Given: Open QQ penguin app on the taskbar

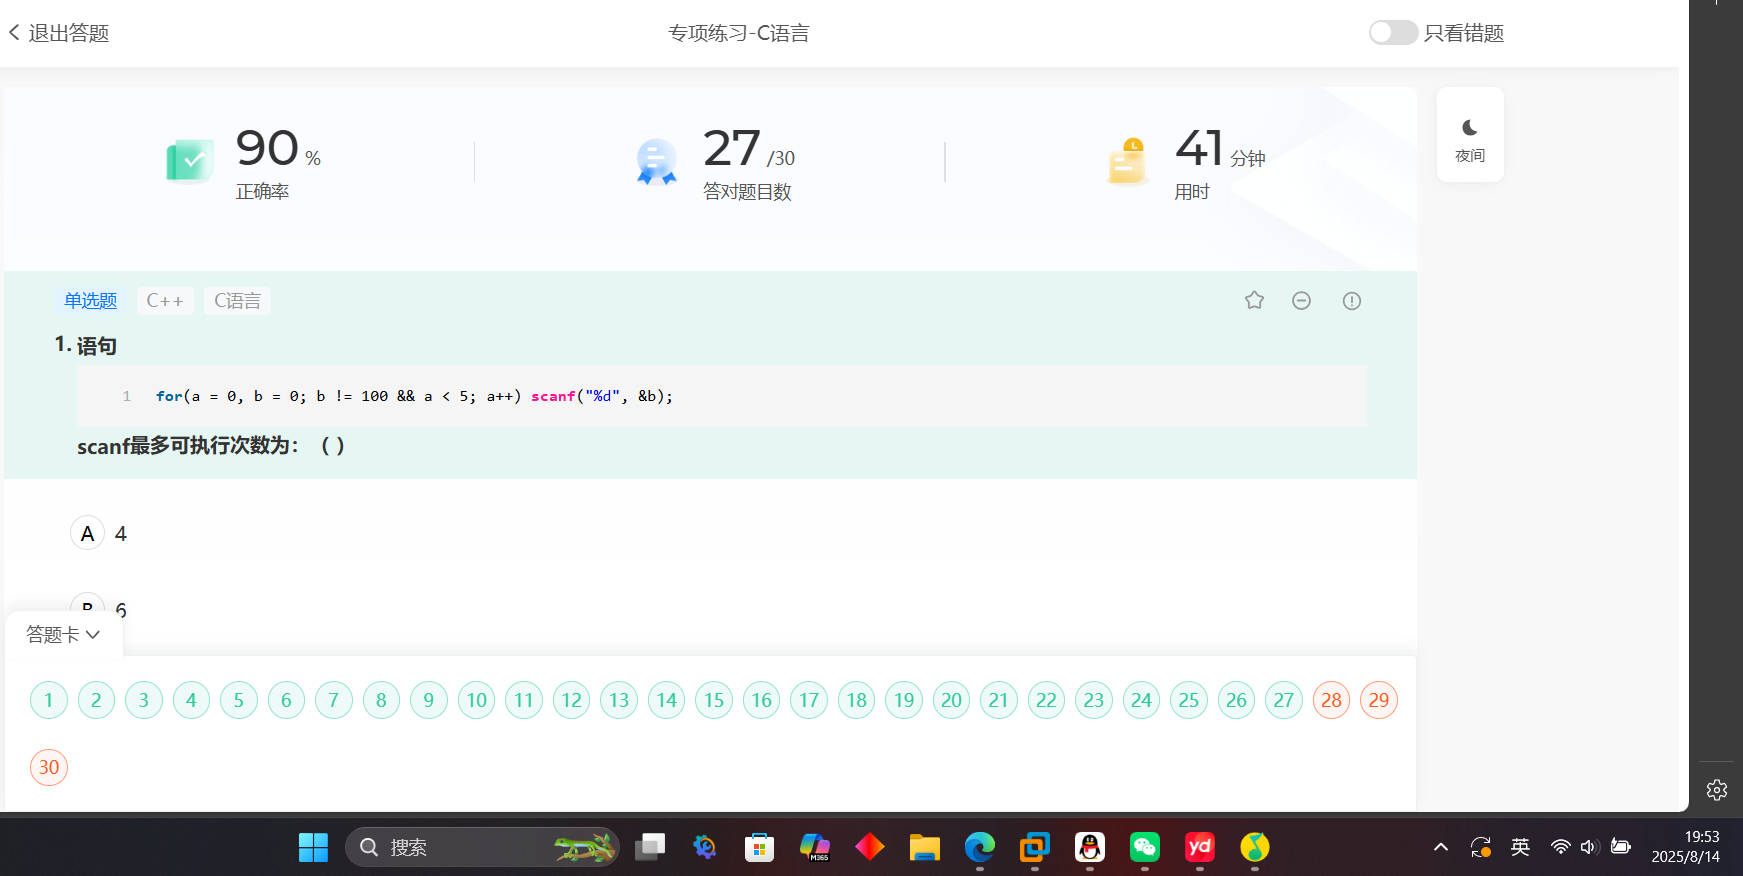Looking at the screenshot, I should (x=1090, y=847).
